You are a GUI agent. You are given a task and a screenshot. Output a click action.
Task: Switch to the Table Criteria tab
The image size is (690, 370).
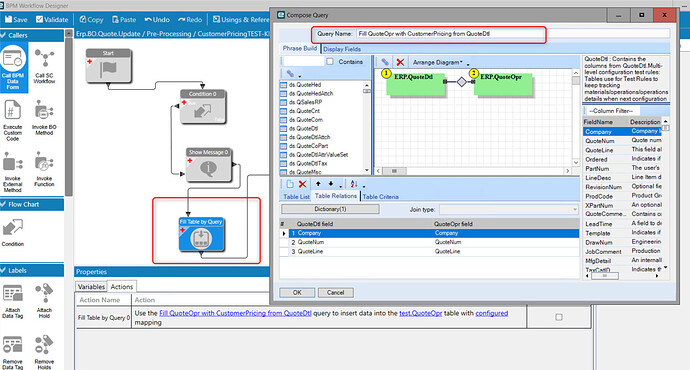pos(381,197)
